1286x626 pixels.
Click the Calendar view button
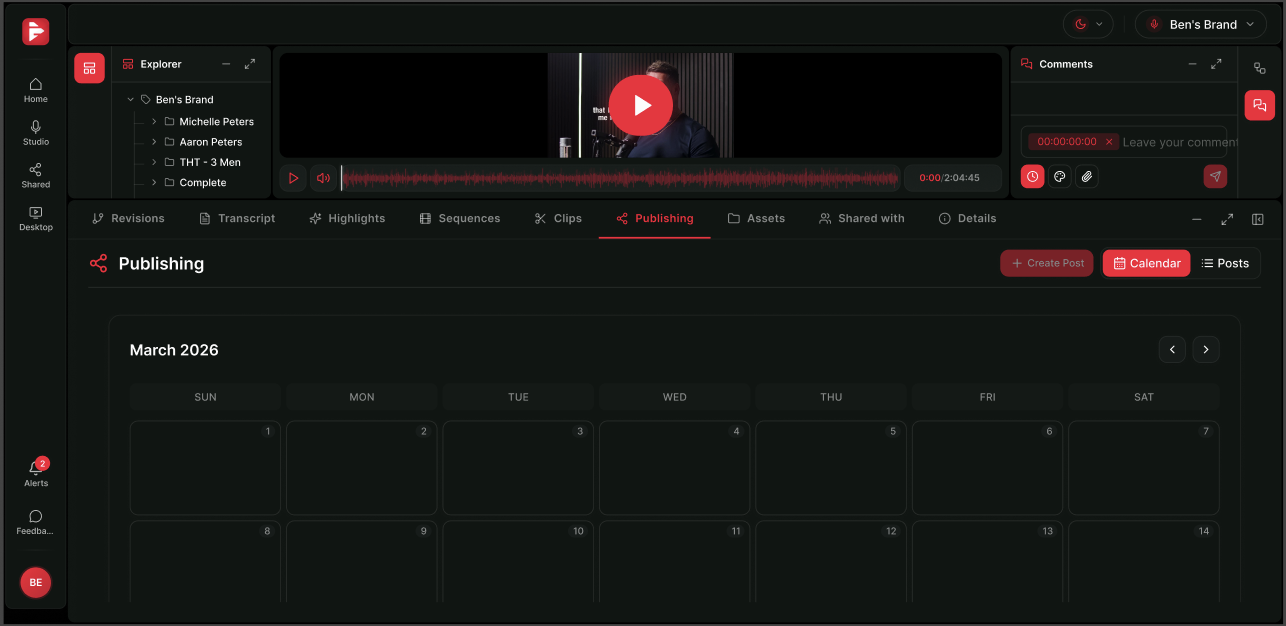pos(1146,263)
